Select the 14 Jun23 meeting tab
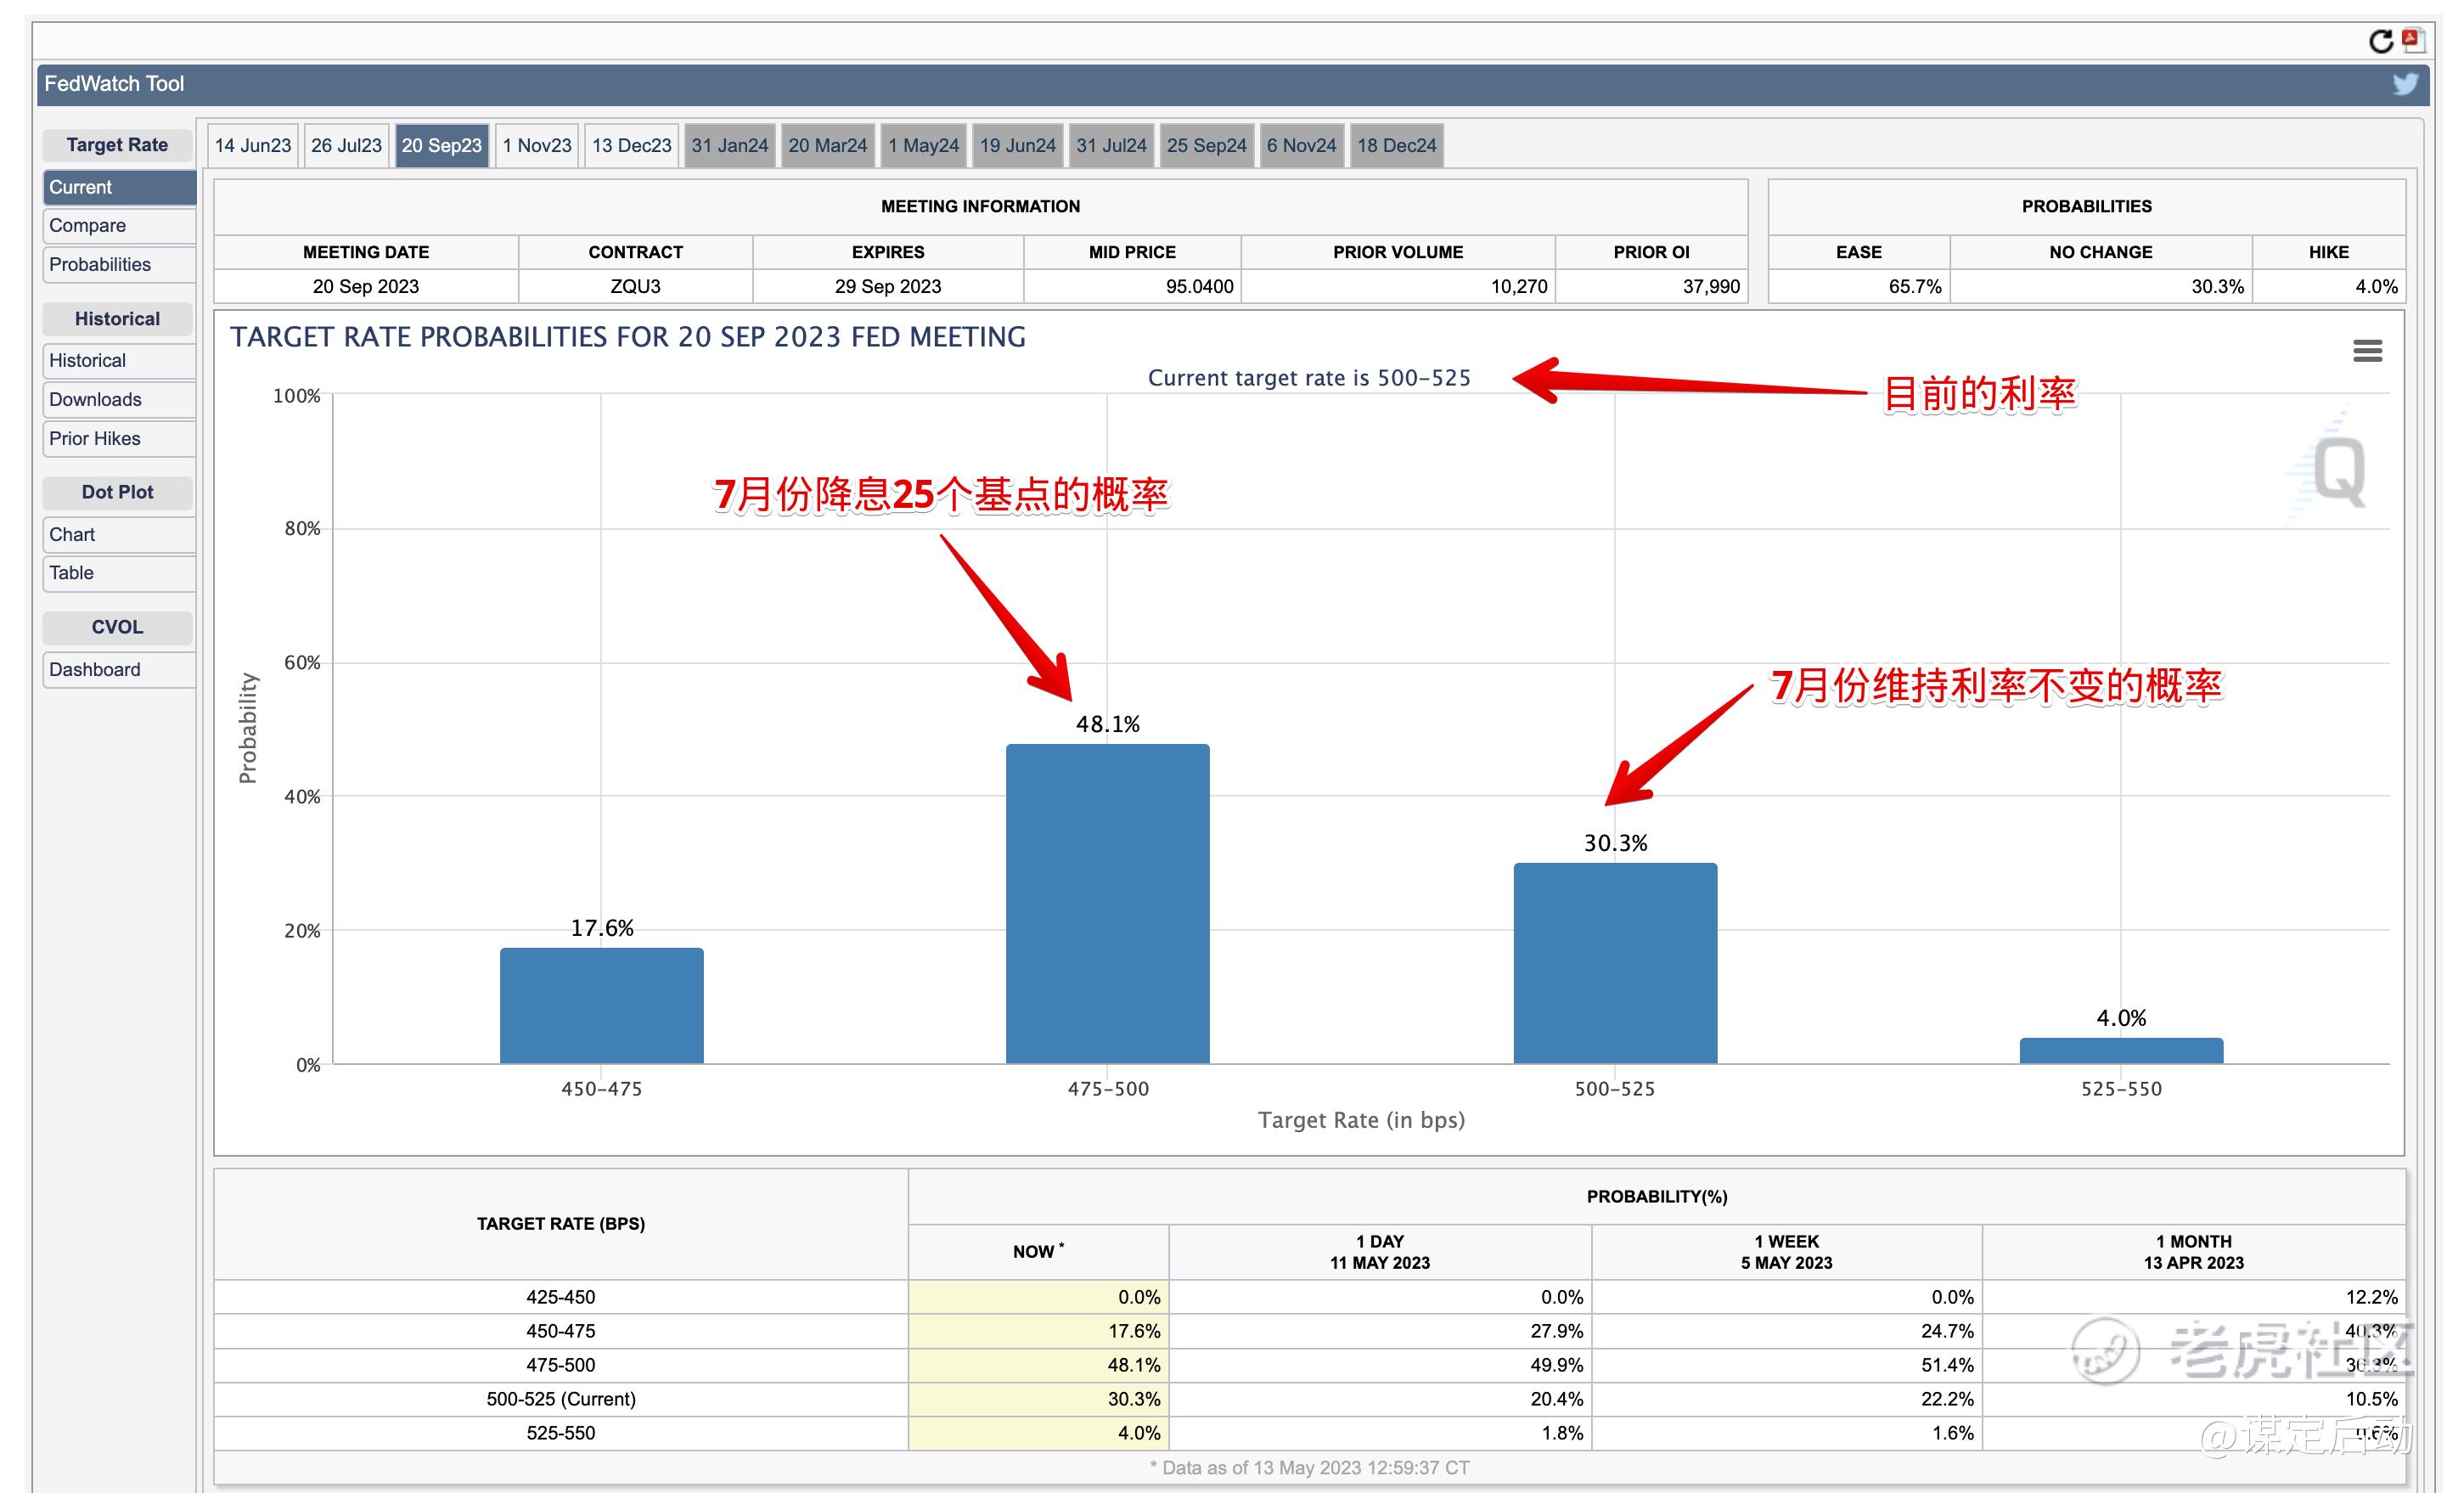This screenshot has height=1493, width=2464. click(253, 146)
